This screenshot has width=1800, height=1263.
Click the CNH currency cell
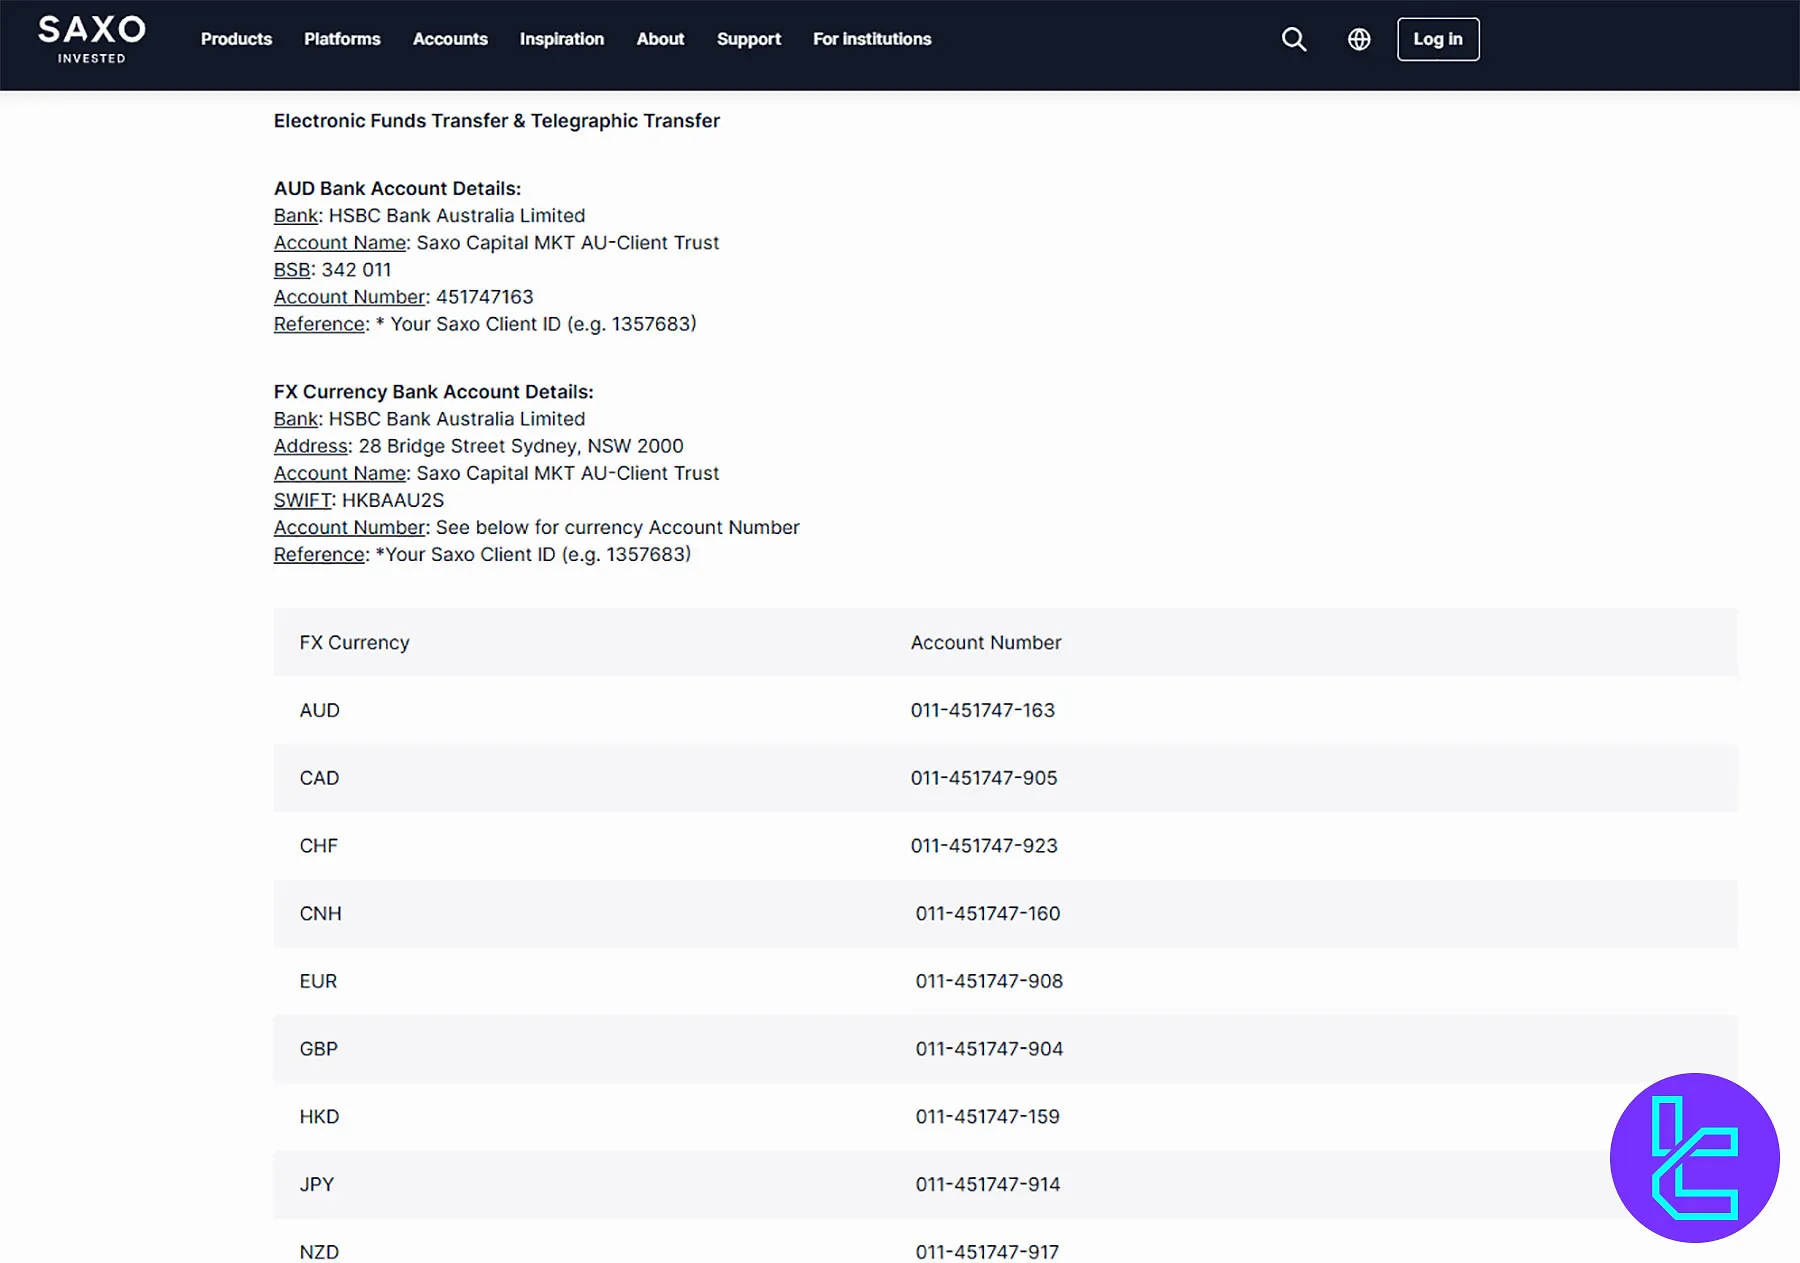[321, 914]
